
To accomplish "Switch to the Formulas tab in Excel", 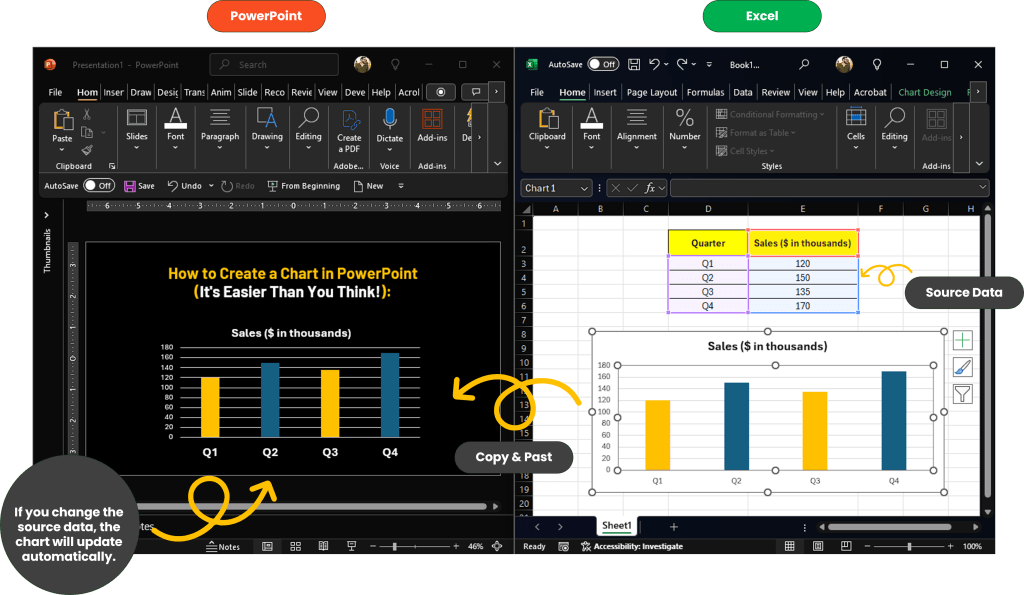I will coord(705,92).
